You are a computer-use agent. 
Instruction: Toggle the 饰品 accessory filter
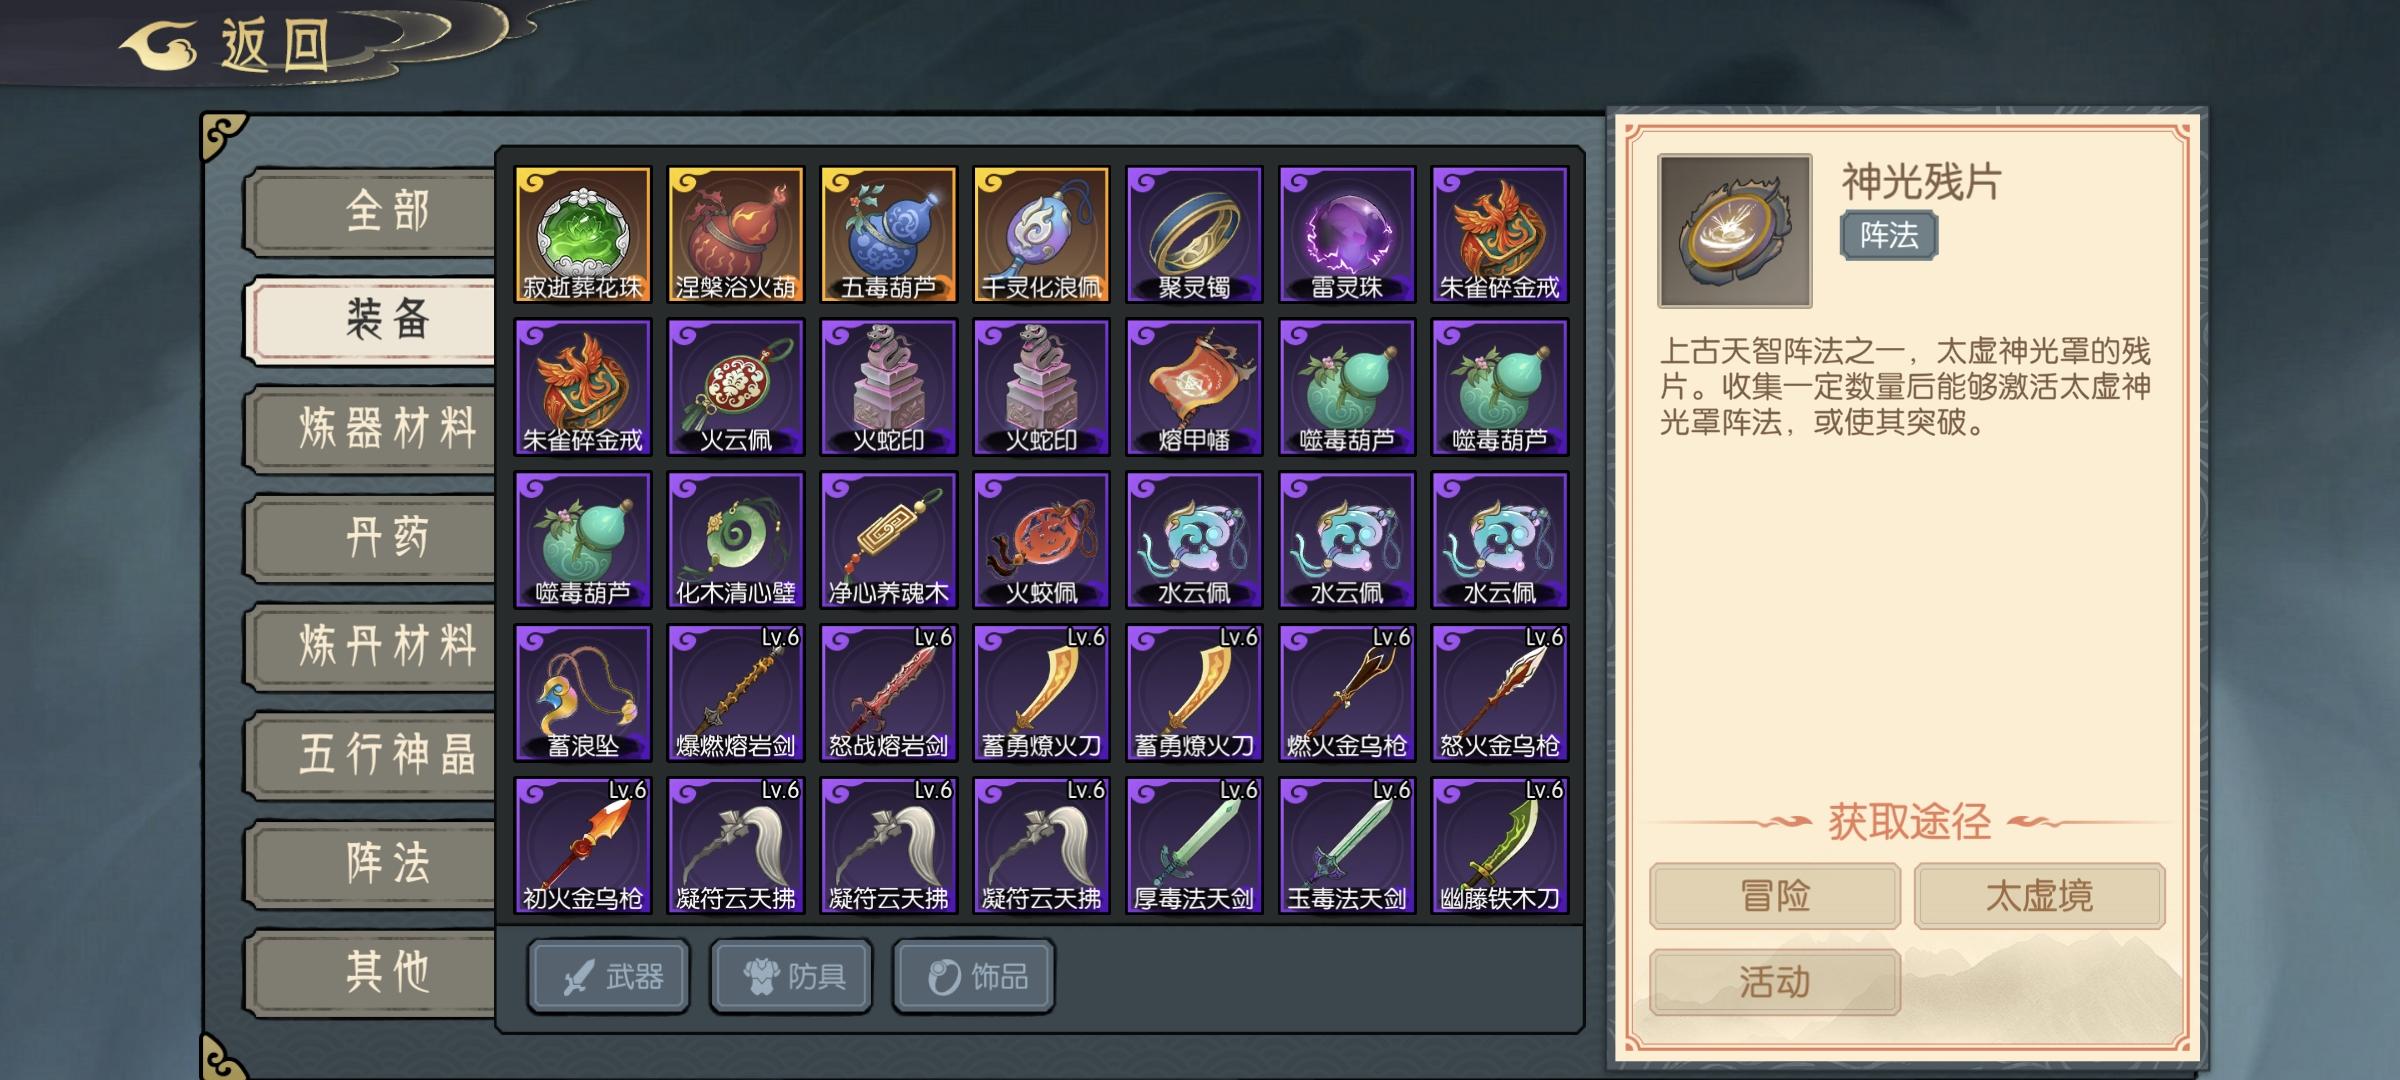(974, 976)
